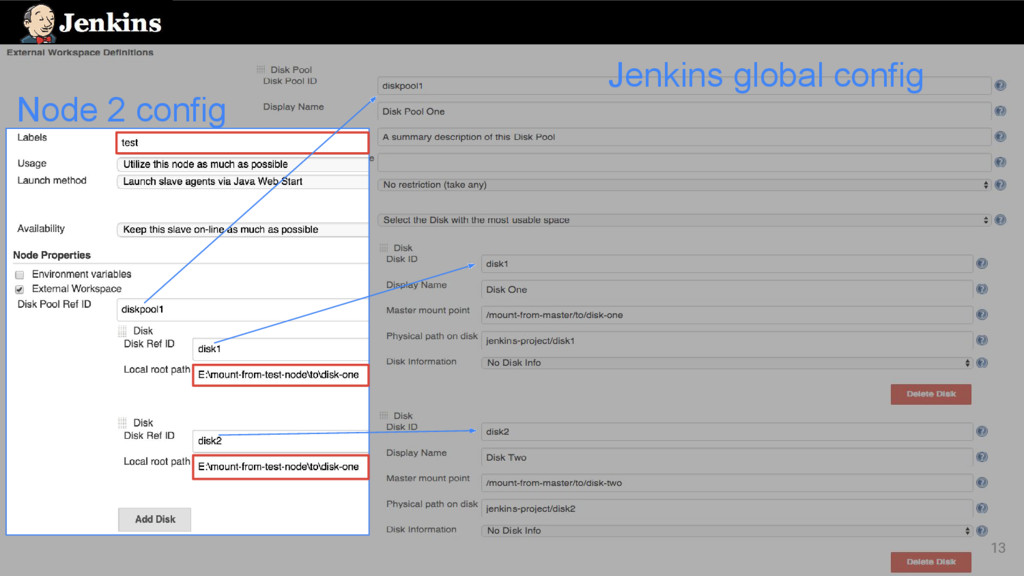Screen dimensions: 1024x576
Task: Open help icon beside Disk Two name
Action: click(x=982, y=457)
